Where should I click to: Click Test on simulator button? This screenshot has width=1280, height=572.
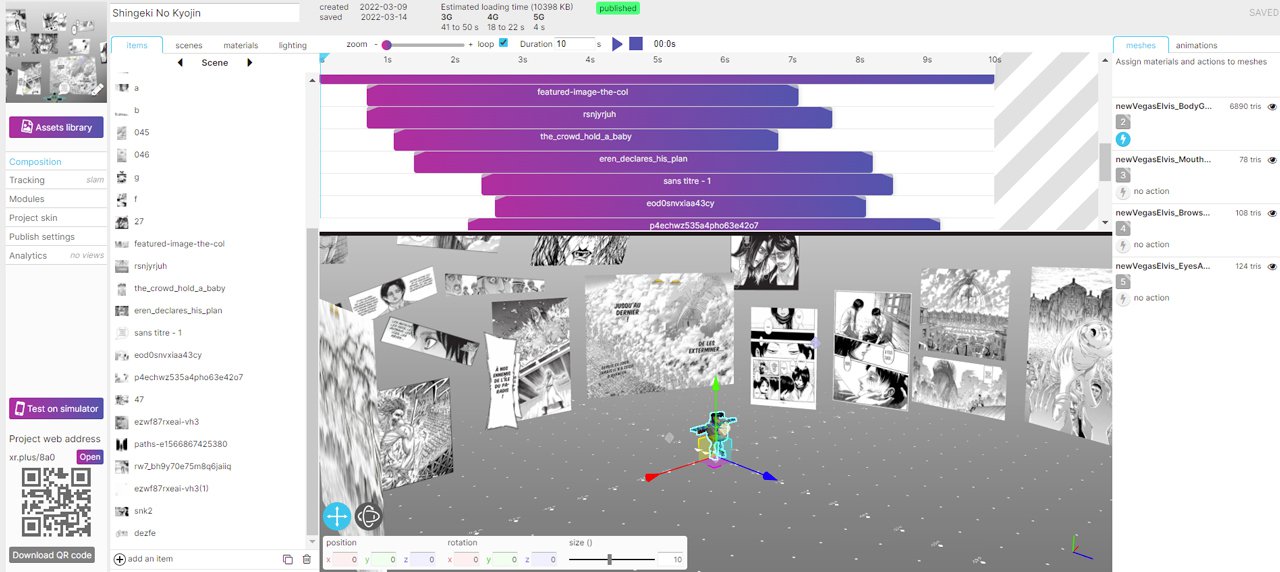56,408
